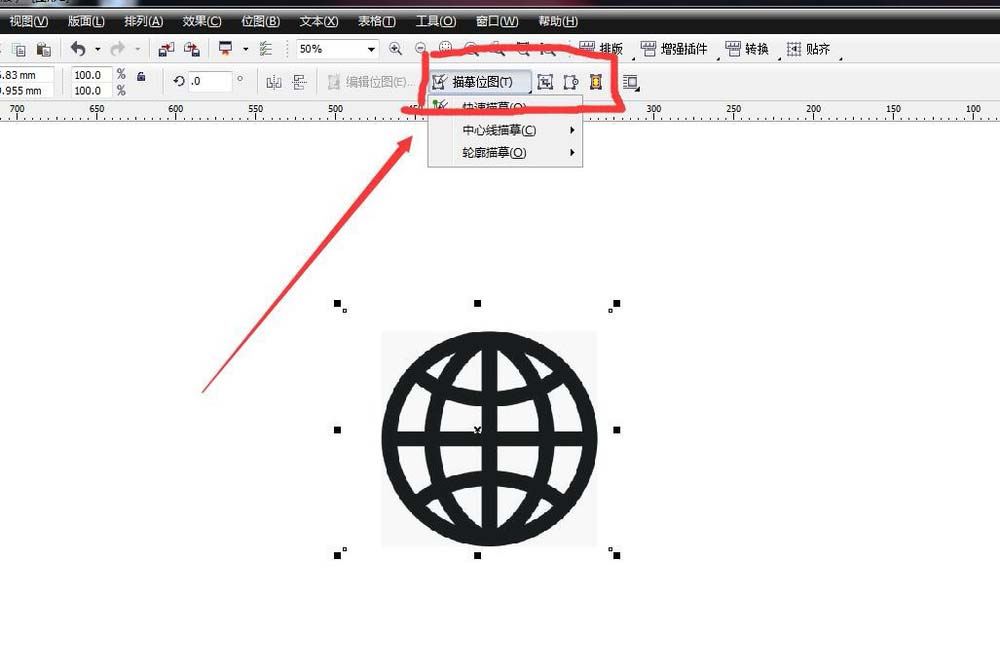Click the rotation angle input field
Screen dimensions: 1000x658
(210, 82)
